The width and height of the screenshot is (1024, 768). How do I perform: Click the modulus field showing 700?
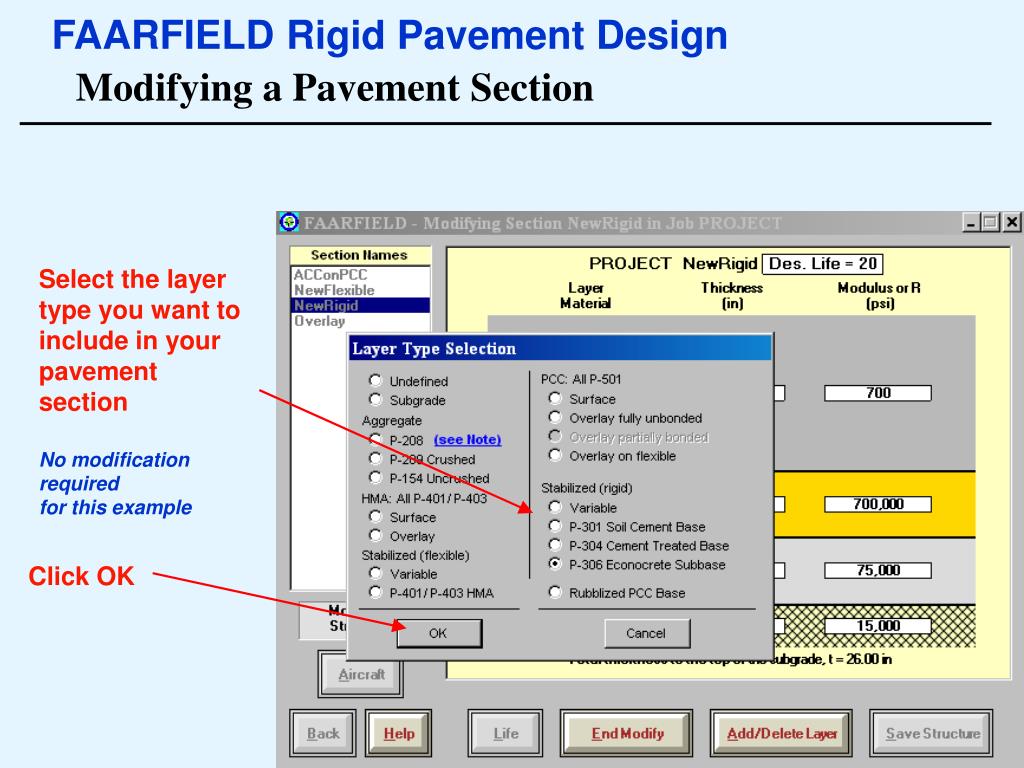[x=878, y=393]
